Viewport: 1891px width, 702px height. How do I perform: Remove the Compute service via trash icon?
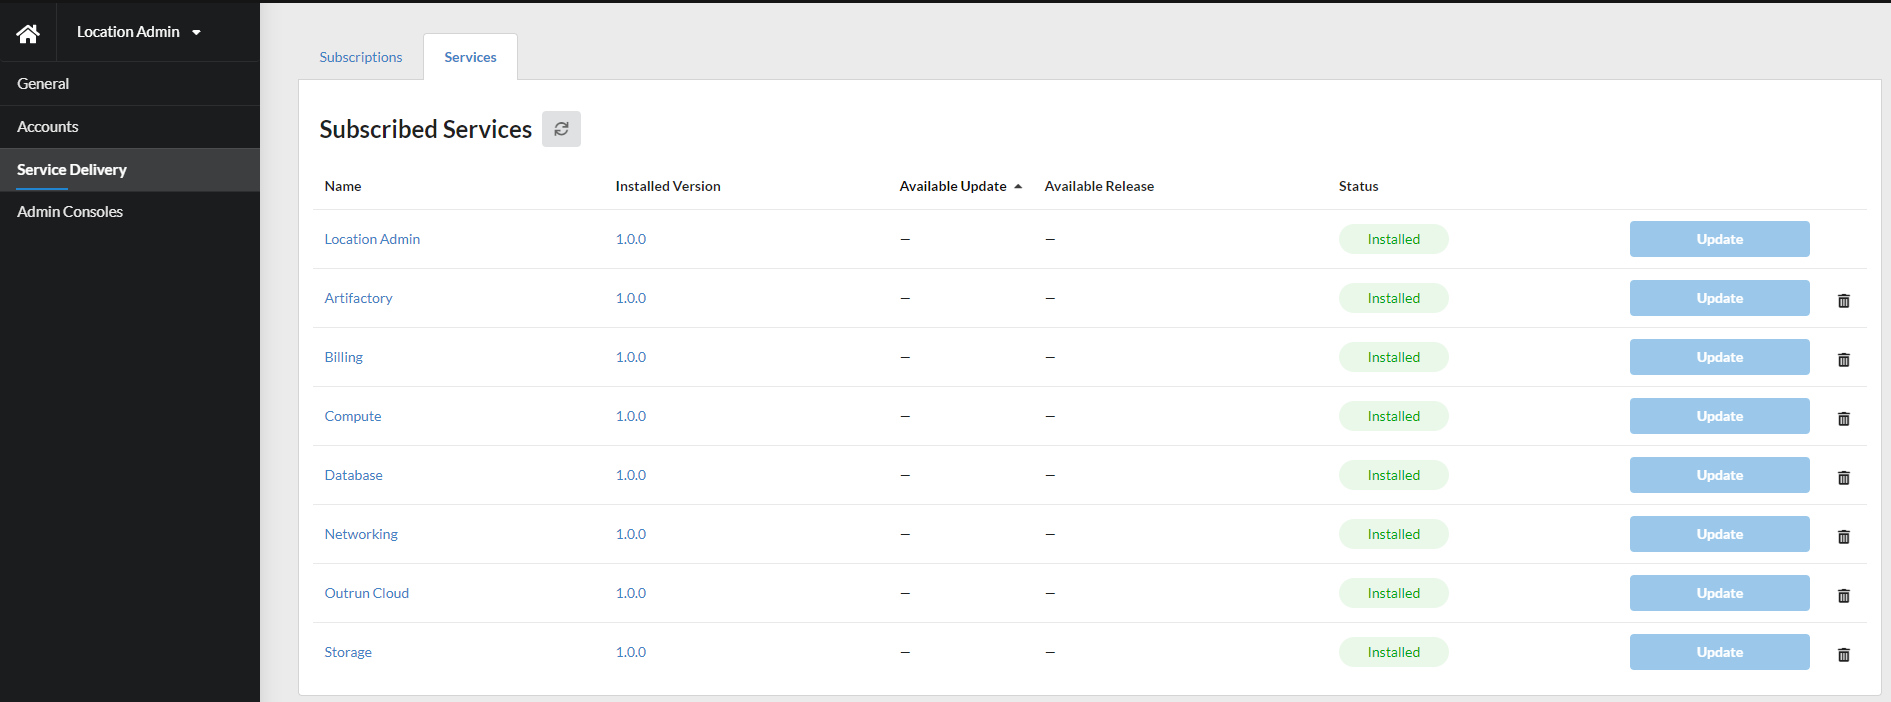tap(1843, 418)
